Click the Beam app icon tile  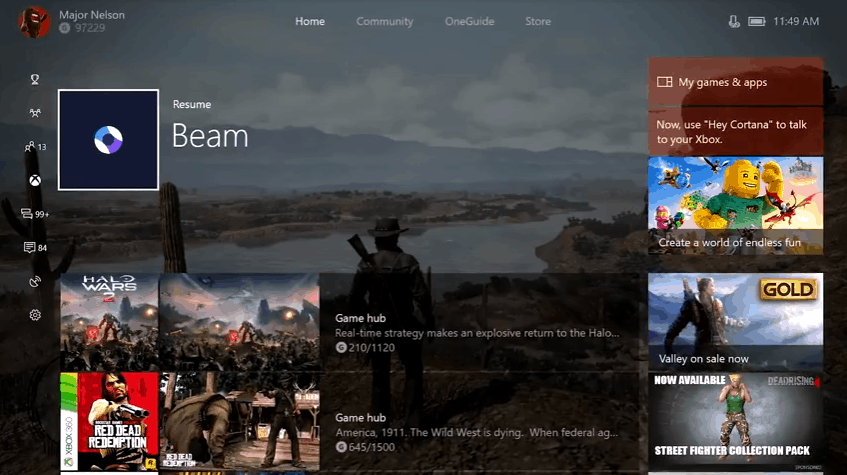pyautogui.click(x=109, y=140)
